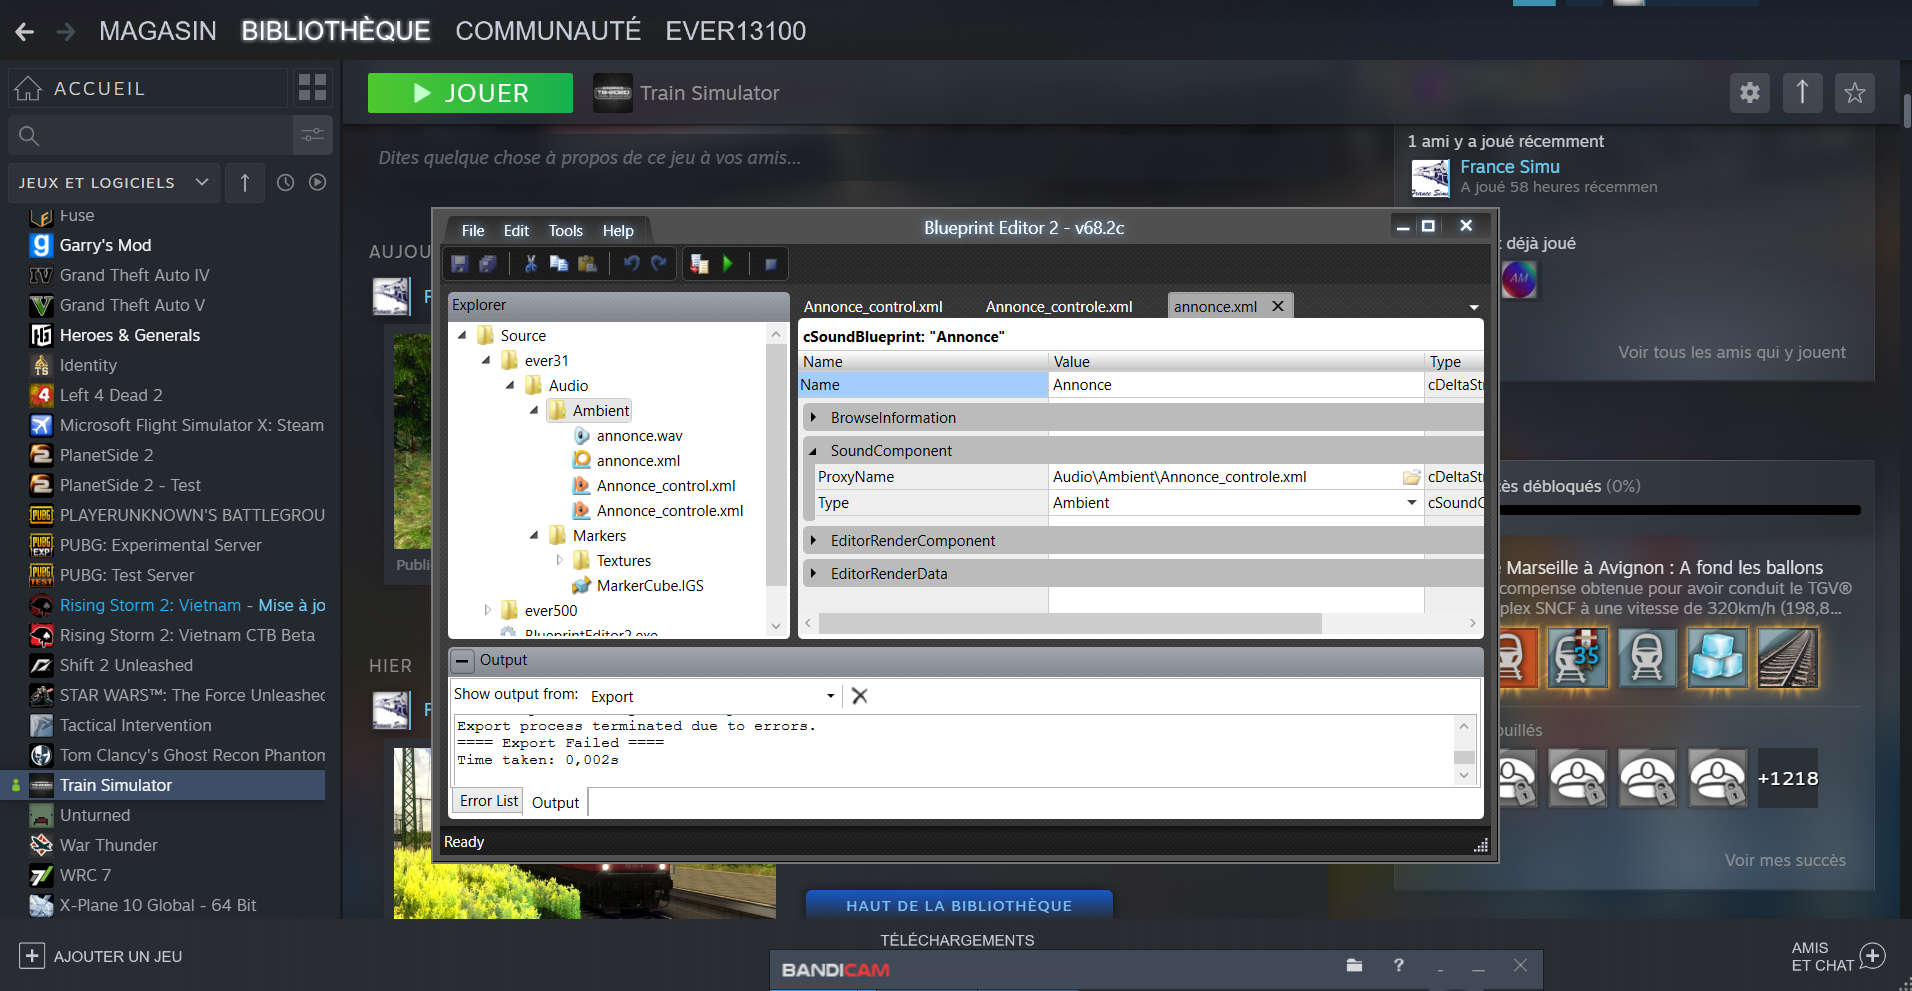Click the Export blueprint documents icon
Image resolution: width=1912 pixels, height=991 pixels.
click(x=700, y=264)
